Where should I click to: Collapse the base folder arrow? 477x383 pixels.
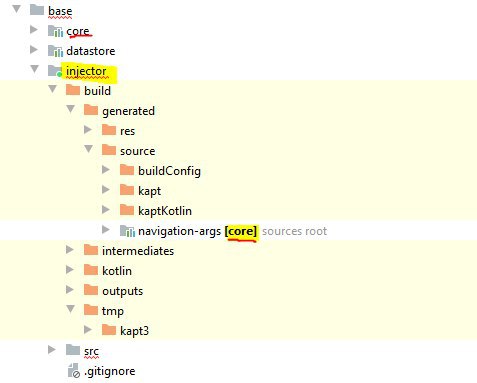coord(16,9)
